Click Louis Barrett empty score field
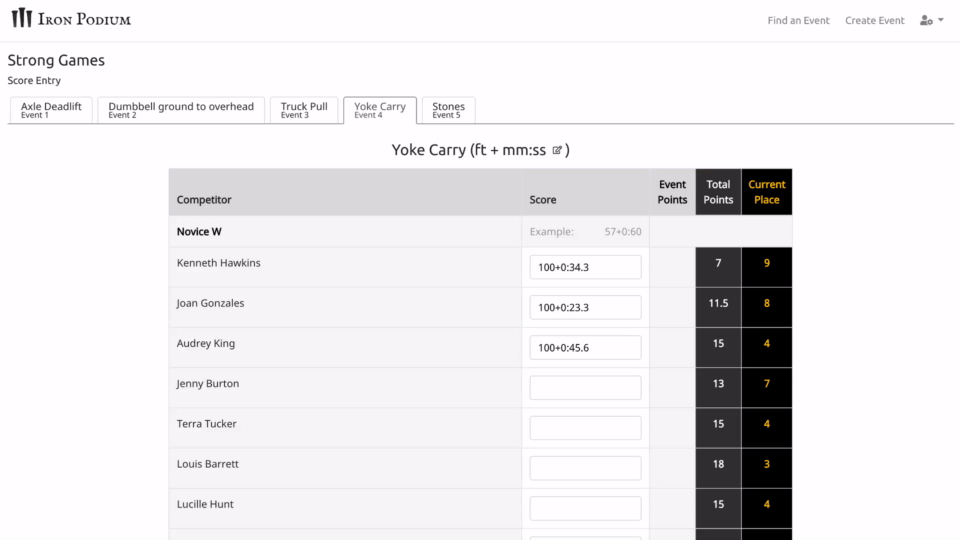960x540 pixels. (585, 468)
